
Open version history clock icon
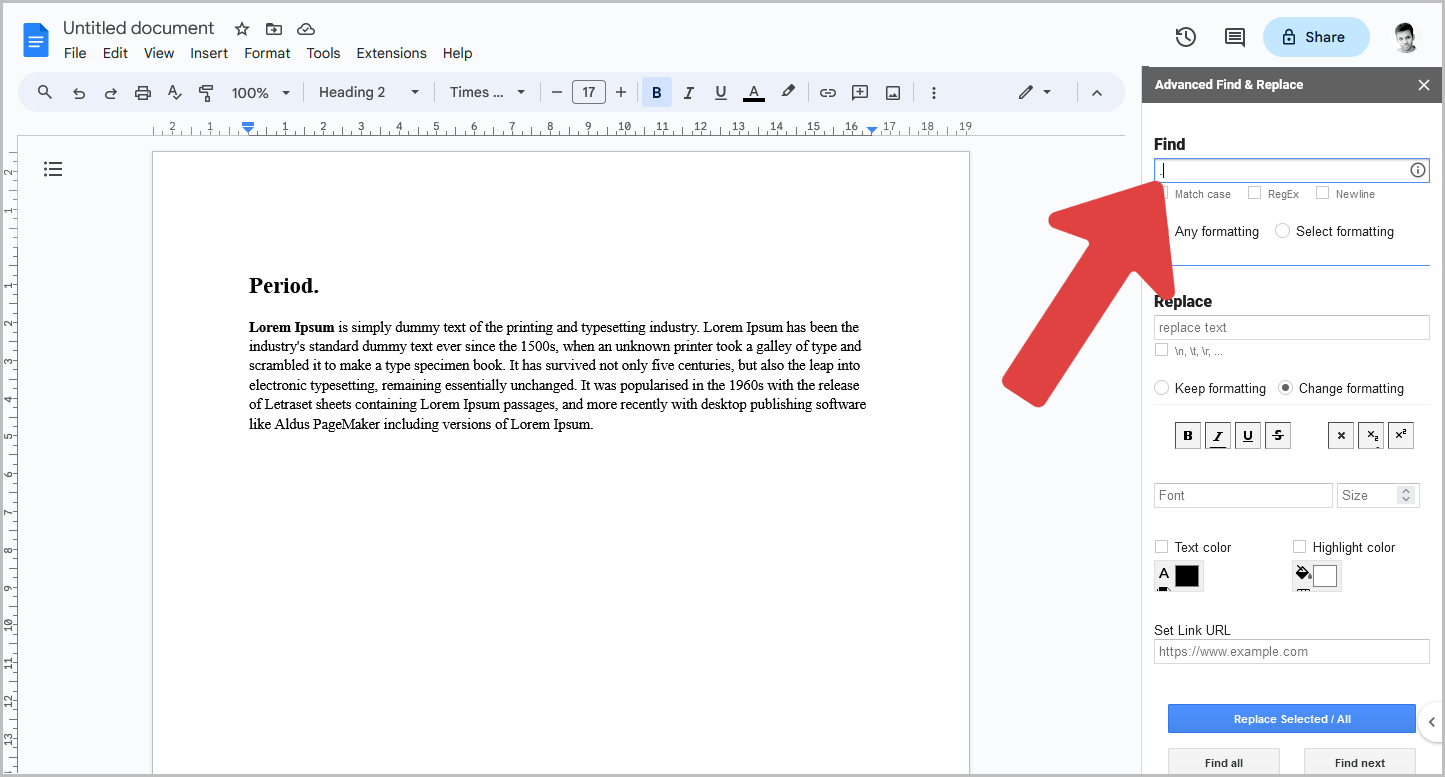coord(1186,37)
